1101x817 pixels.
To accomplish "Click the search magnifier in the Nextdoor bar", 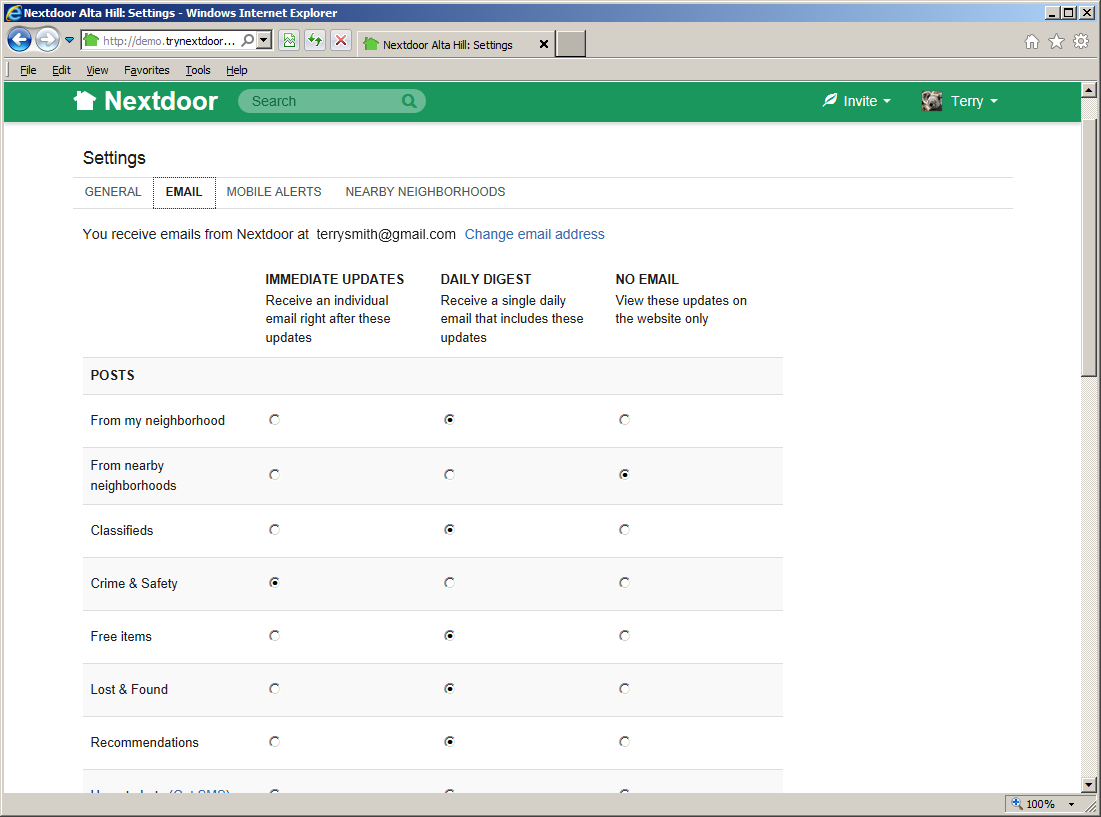I will (x=409, y=100).
